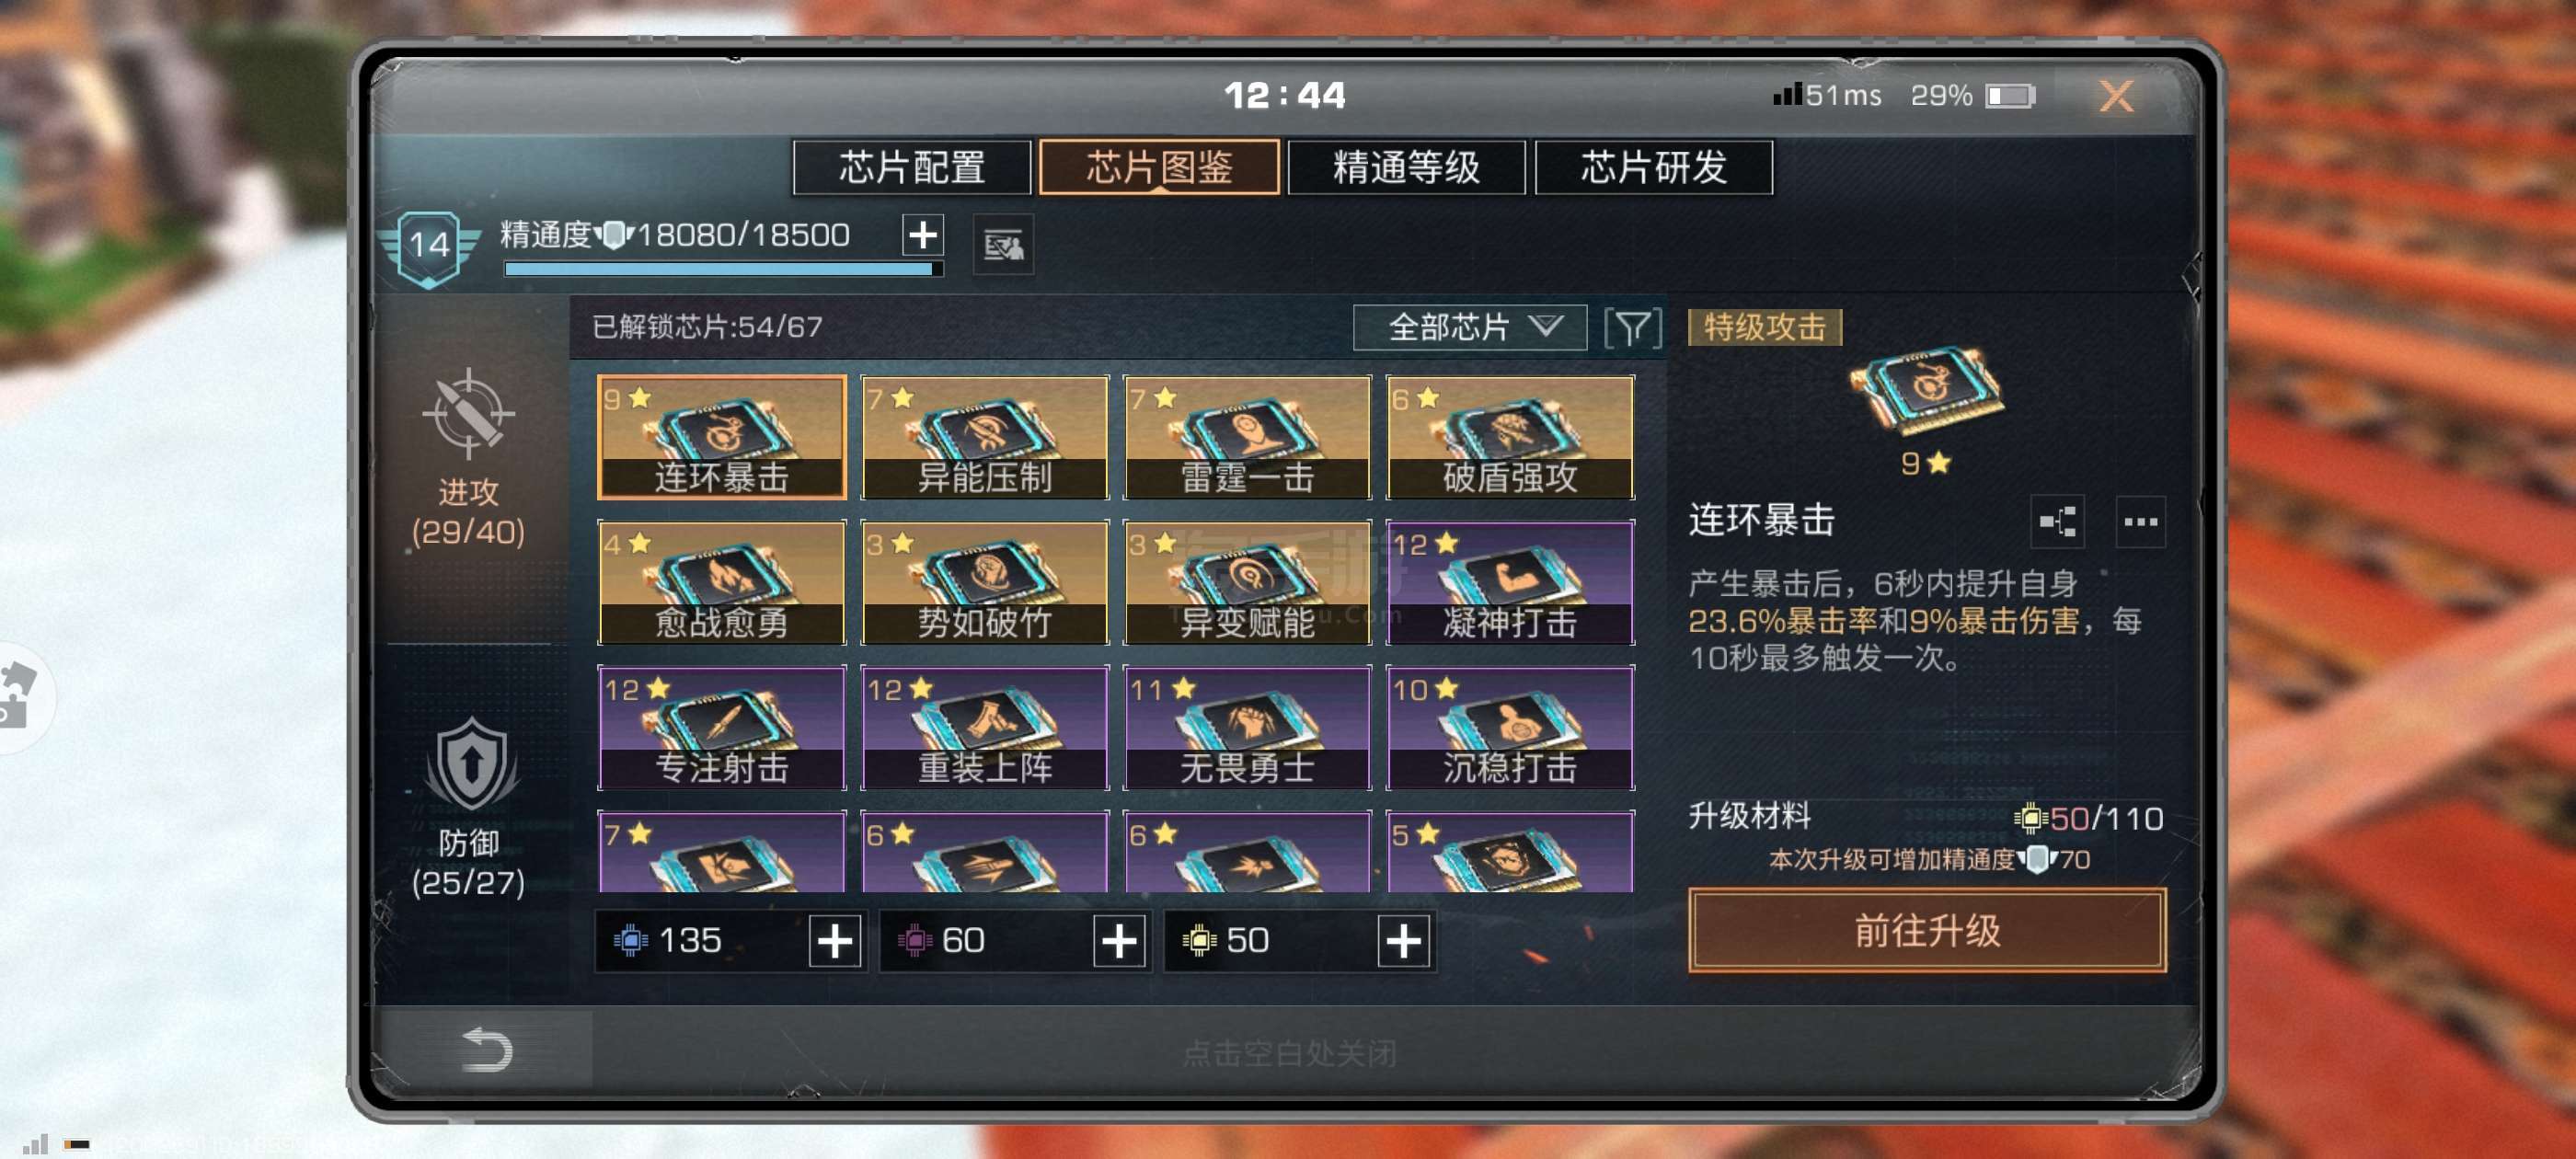Expand the 全部芯片 dropdown
This screenshot has width=2576, height=1159.
point(1469,328)
